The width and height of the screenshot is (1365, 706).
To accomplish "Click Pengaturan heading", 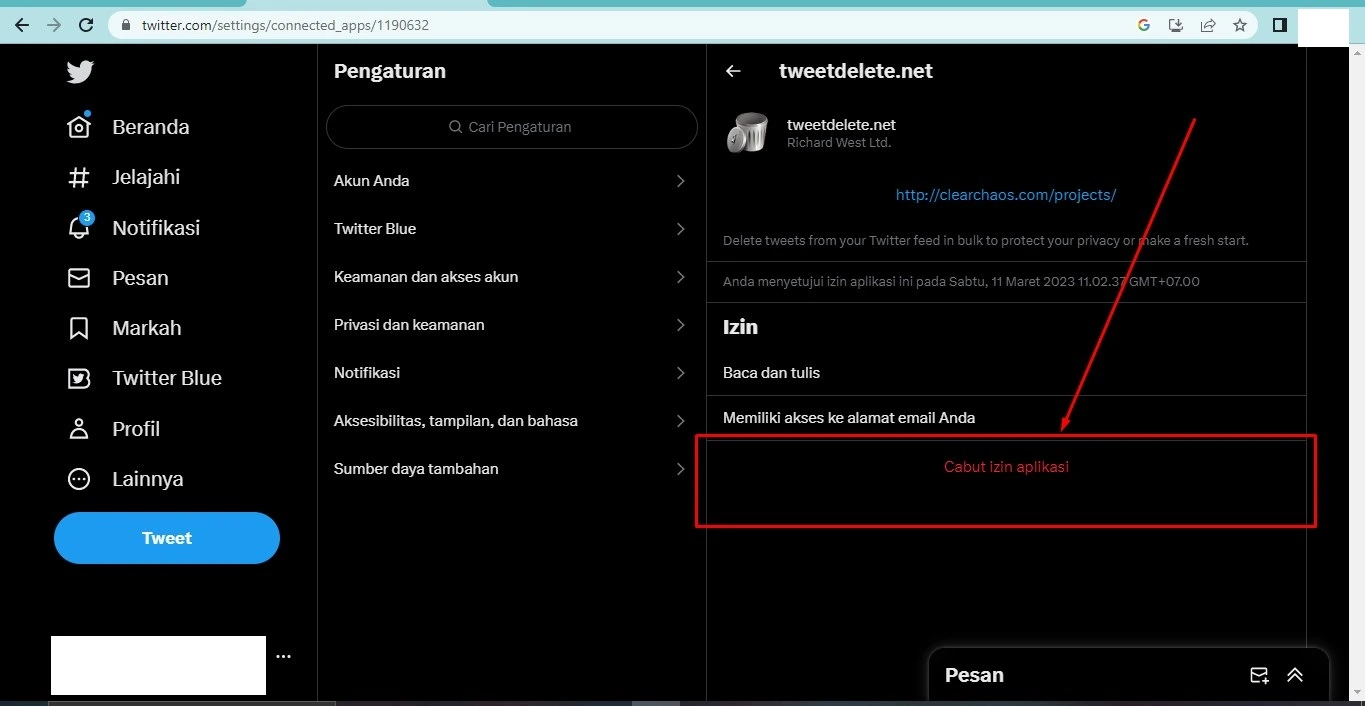I will [x=390, y=71].
